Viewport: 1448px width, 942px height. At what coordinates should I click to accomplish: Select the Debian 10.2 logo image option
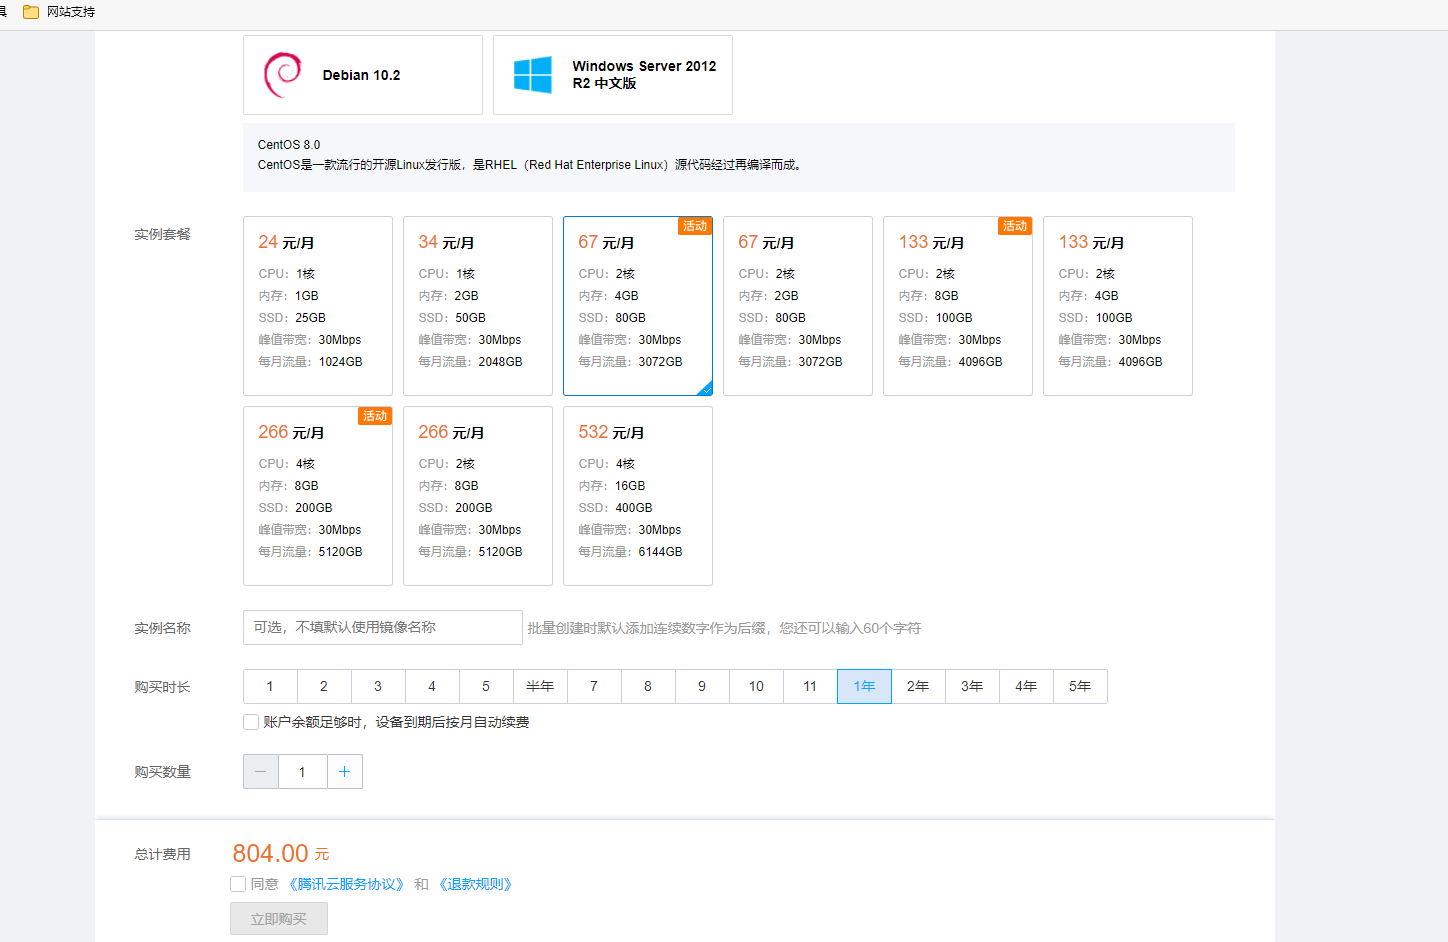click(283, 75)
